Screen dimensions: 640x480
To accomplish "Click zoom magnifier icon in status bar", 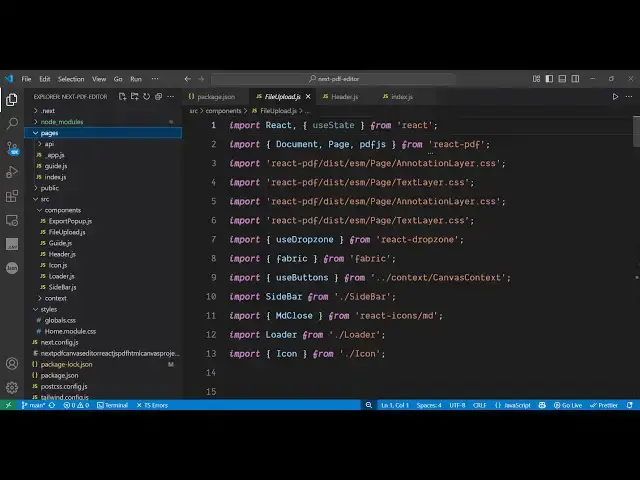I will 369,405.
